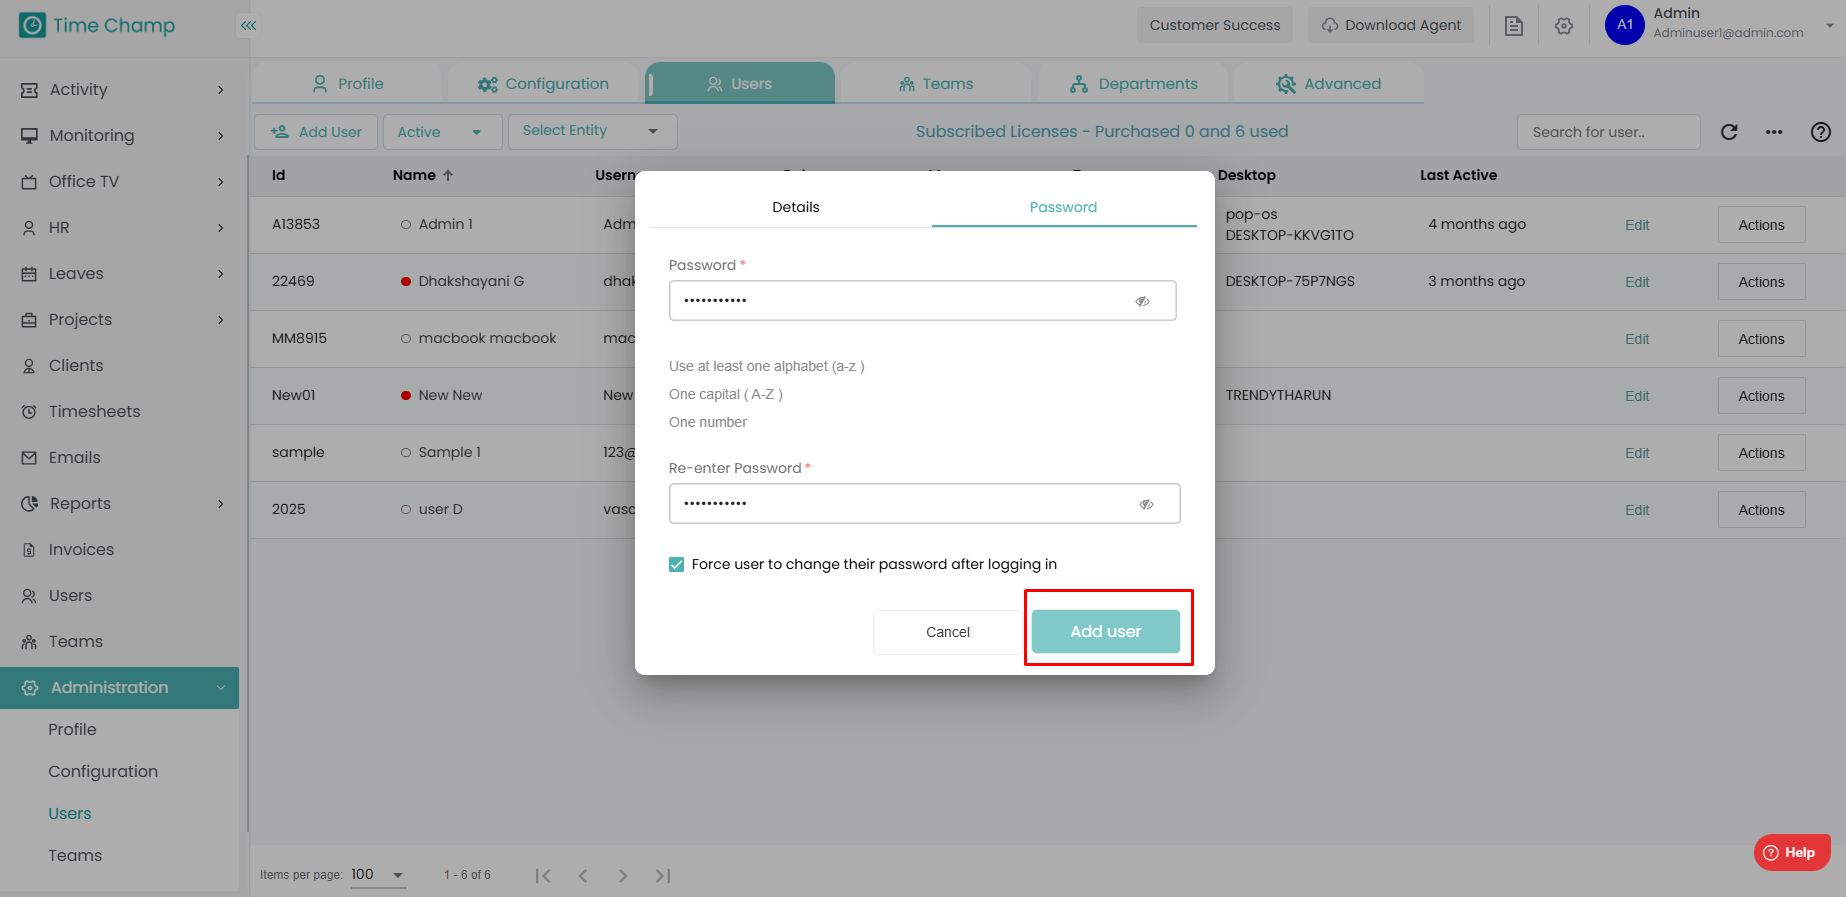Open Configuration under Administration submenu
Viewport: 1846px width, 897px height.
coord(103,772)
